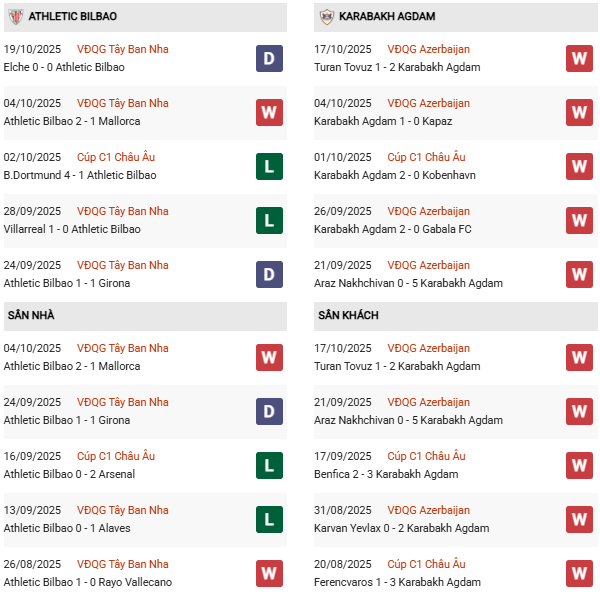Click the loss badge for B.Dortmund match

269,166
